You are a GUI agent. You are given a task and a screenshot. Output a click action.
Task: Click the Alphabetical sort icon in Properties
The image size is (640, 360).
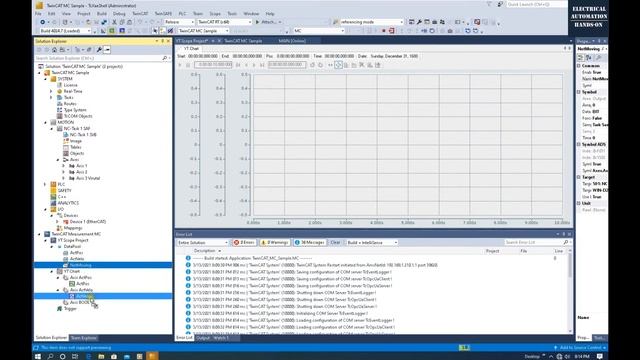[x=589, y=58]
